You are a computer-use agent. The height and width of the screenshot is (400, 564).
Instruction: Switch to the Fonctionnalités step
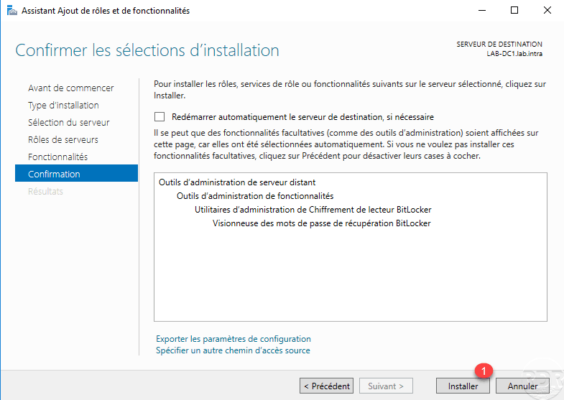pyautogui.click(x=58, y=157)
